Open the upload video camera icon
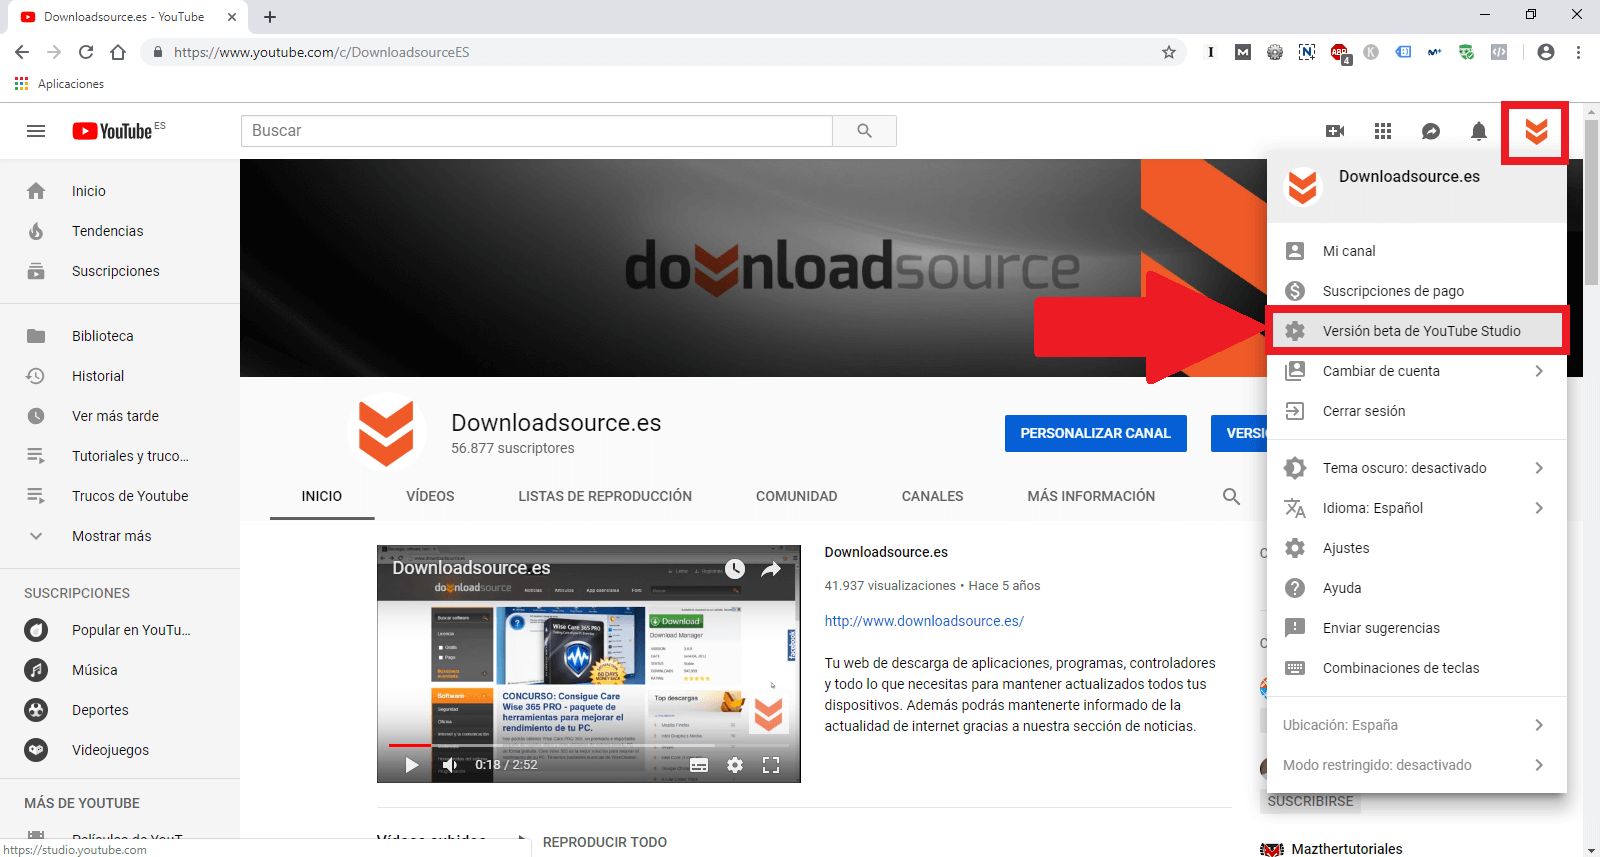This screenshot has width=1600, height=857. [x=1335, y=131]
